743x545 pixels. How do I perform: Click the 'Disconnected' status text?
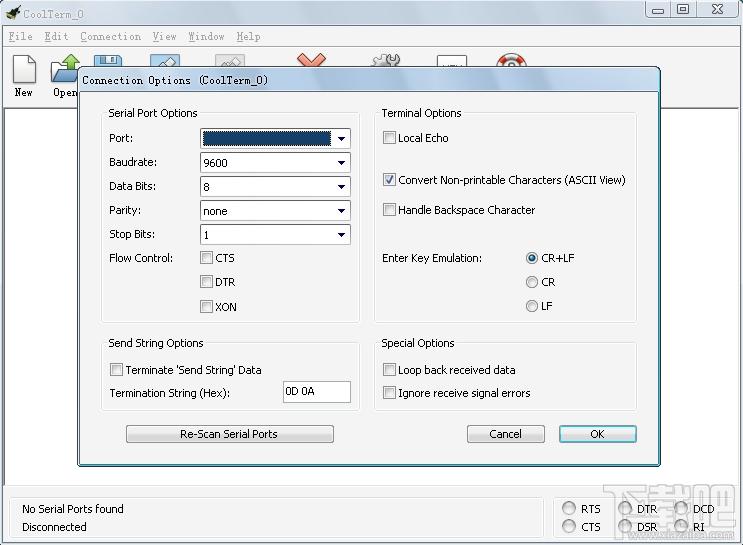54,527
